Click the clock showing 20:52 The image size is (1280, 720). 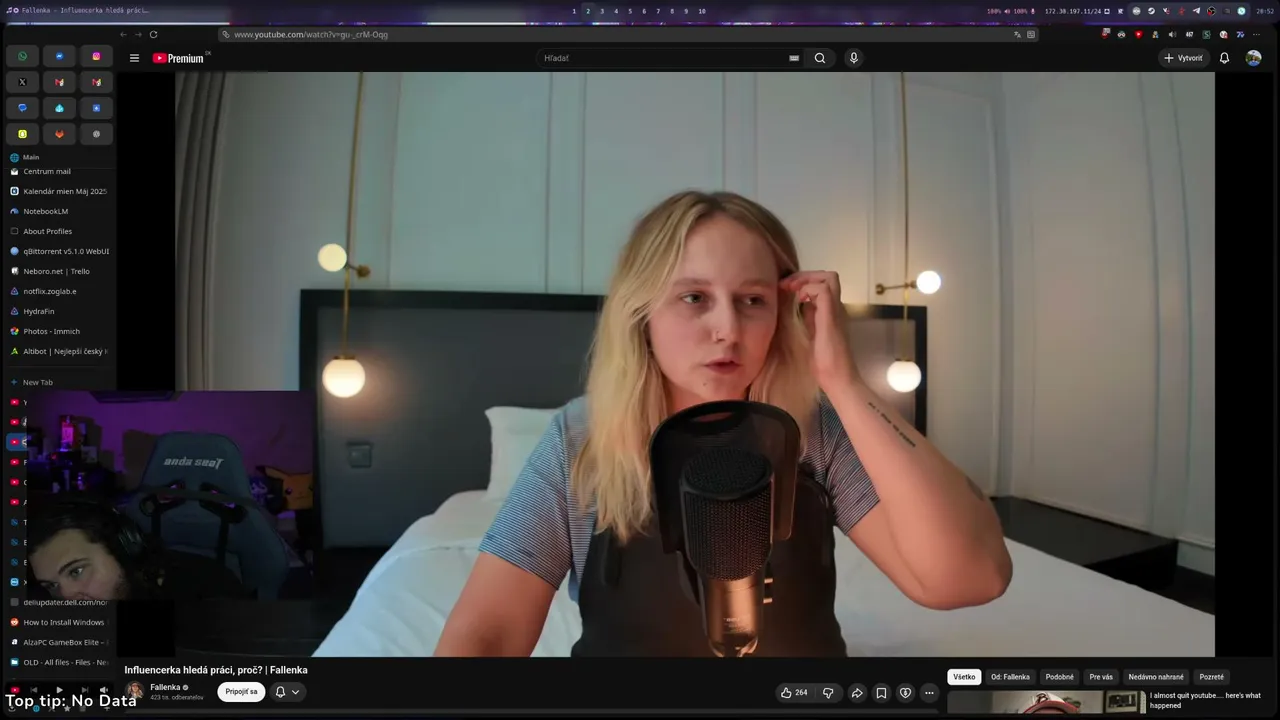coord(1264,11)
